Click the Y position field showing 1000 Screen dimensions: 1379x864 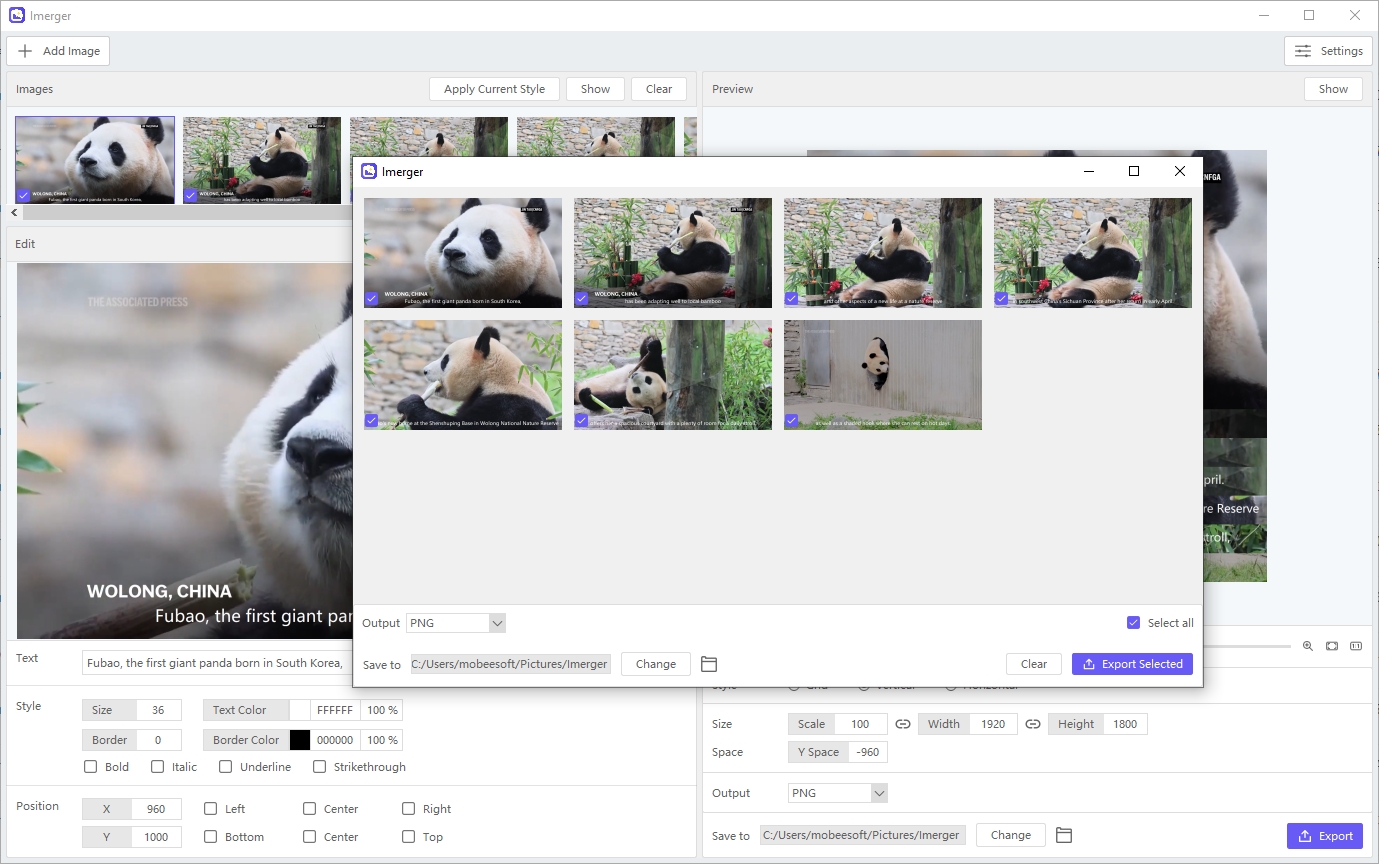click(156, 837)
